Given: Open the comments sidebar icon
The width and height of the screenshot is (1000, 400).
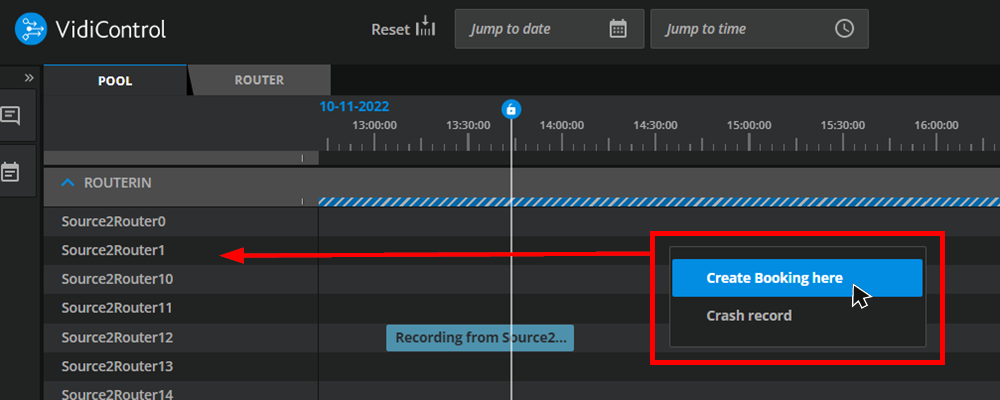Looking at the screenshot, I should 11,116.
